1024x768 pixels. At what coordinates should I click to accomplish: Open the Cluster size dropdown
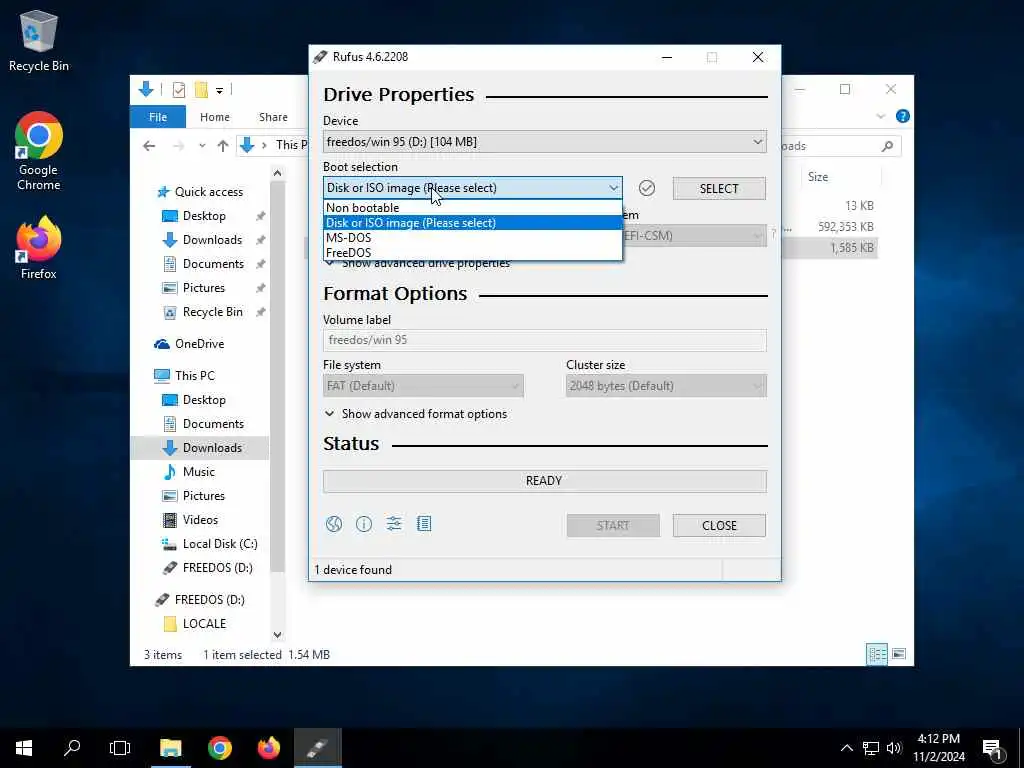pos(666,386)
